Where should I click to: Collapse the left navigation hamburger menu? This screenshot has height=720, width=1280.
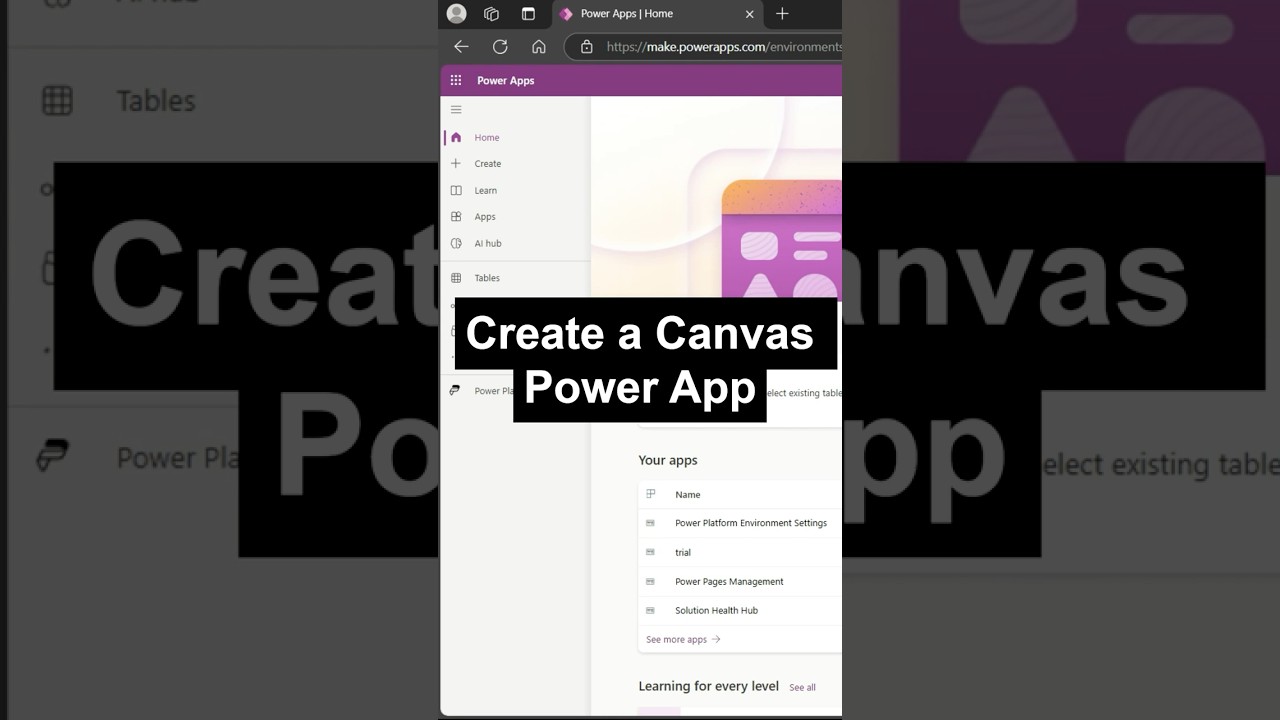[x=456, y=110]
